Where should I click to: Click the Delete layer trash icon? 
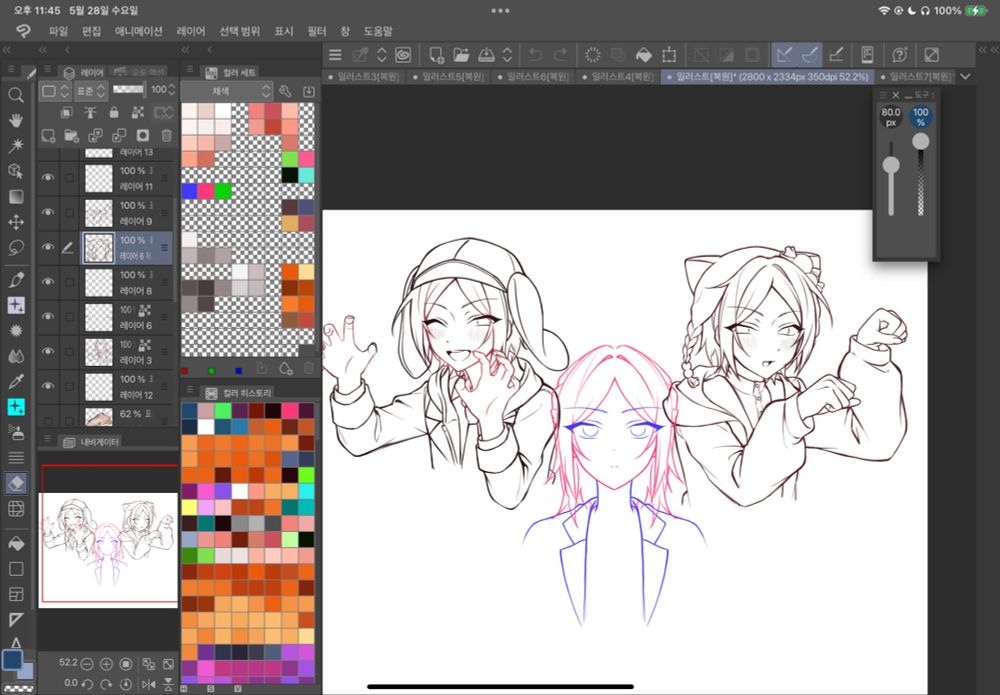coord(166,135)
